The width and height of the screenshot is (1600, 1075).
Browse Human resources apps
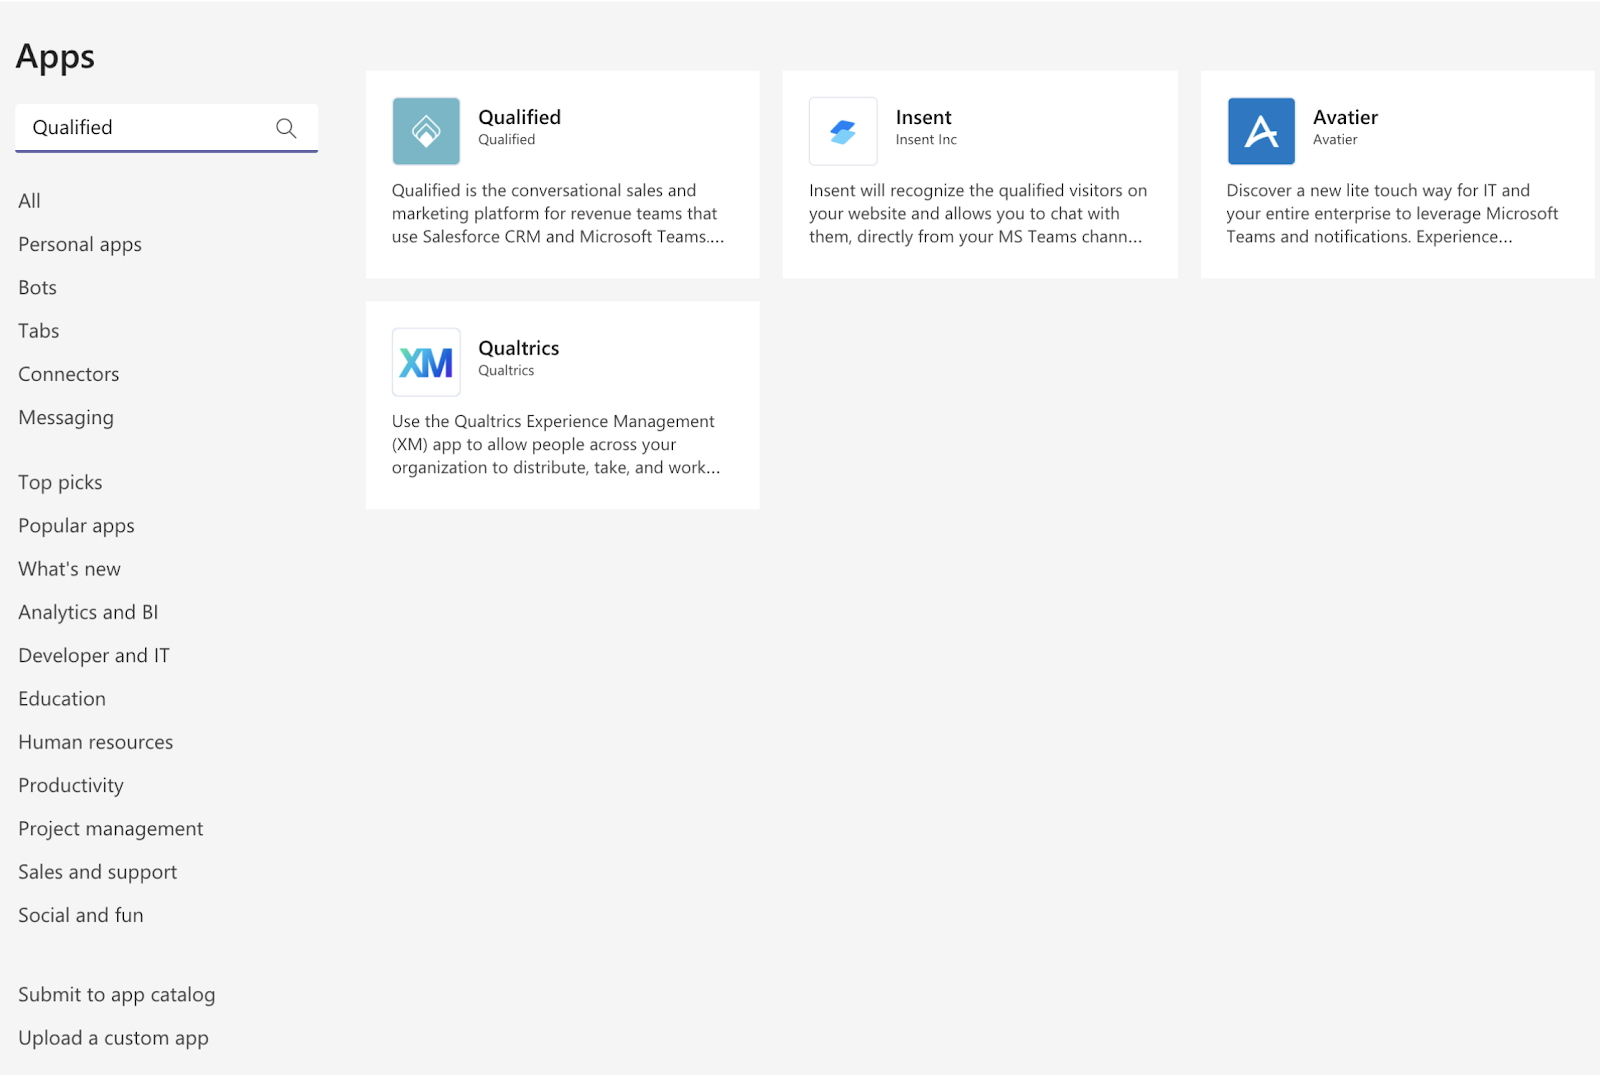(96, 742)
